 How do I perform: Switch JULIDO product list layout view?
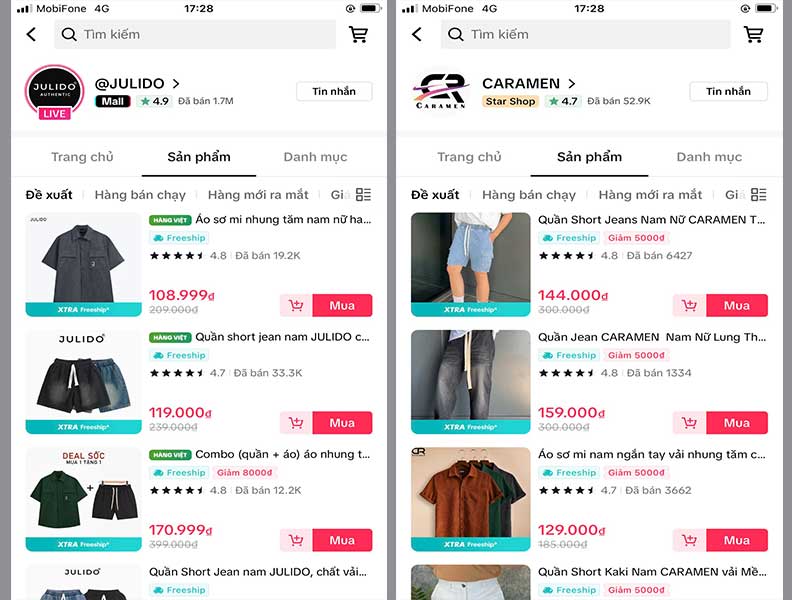click(x=363, y=194)
